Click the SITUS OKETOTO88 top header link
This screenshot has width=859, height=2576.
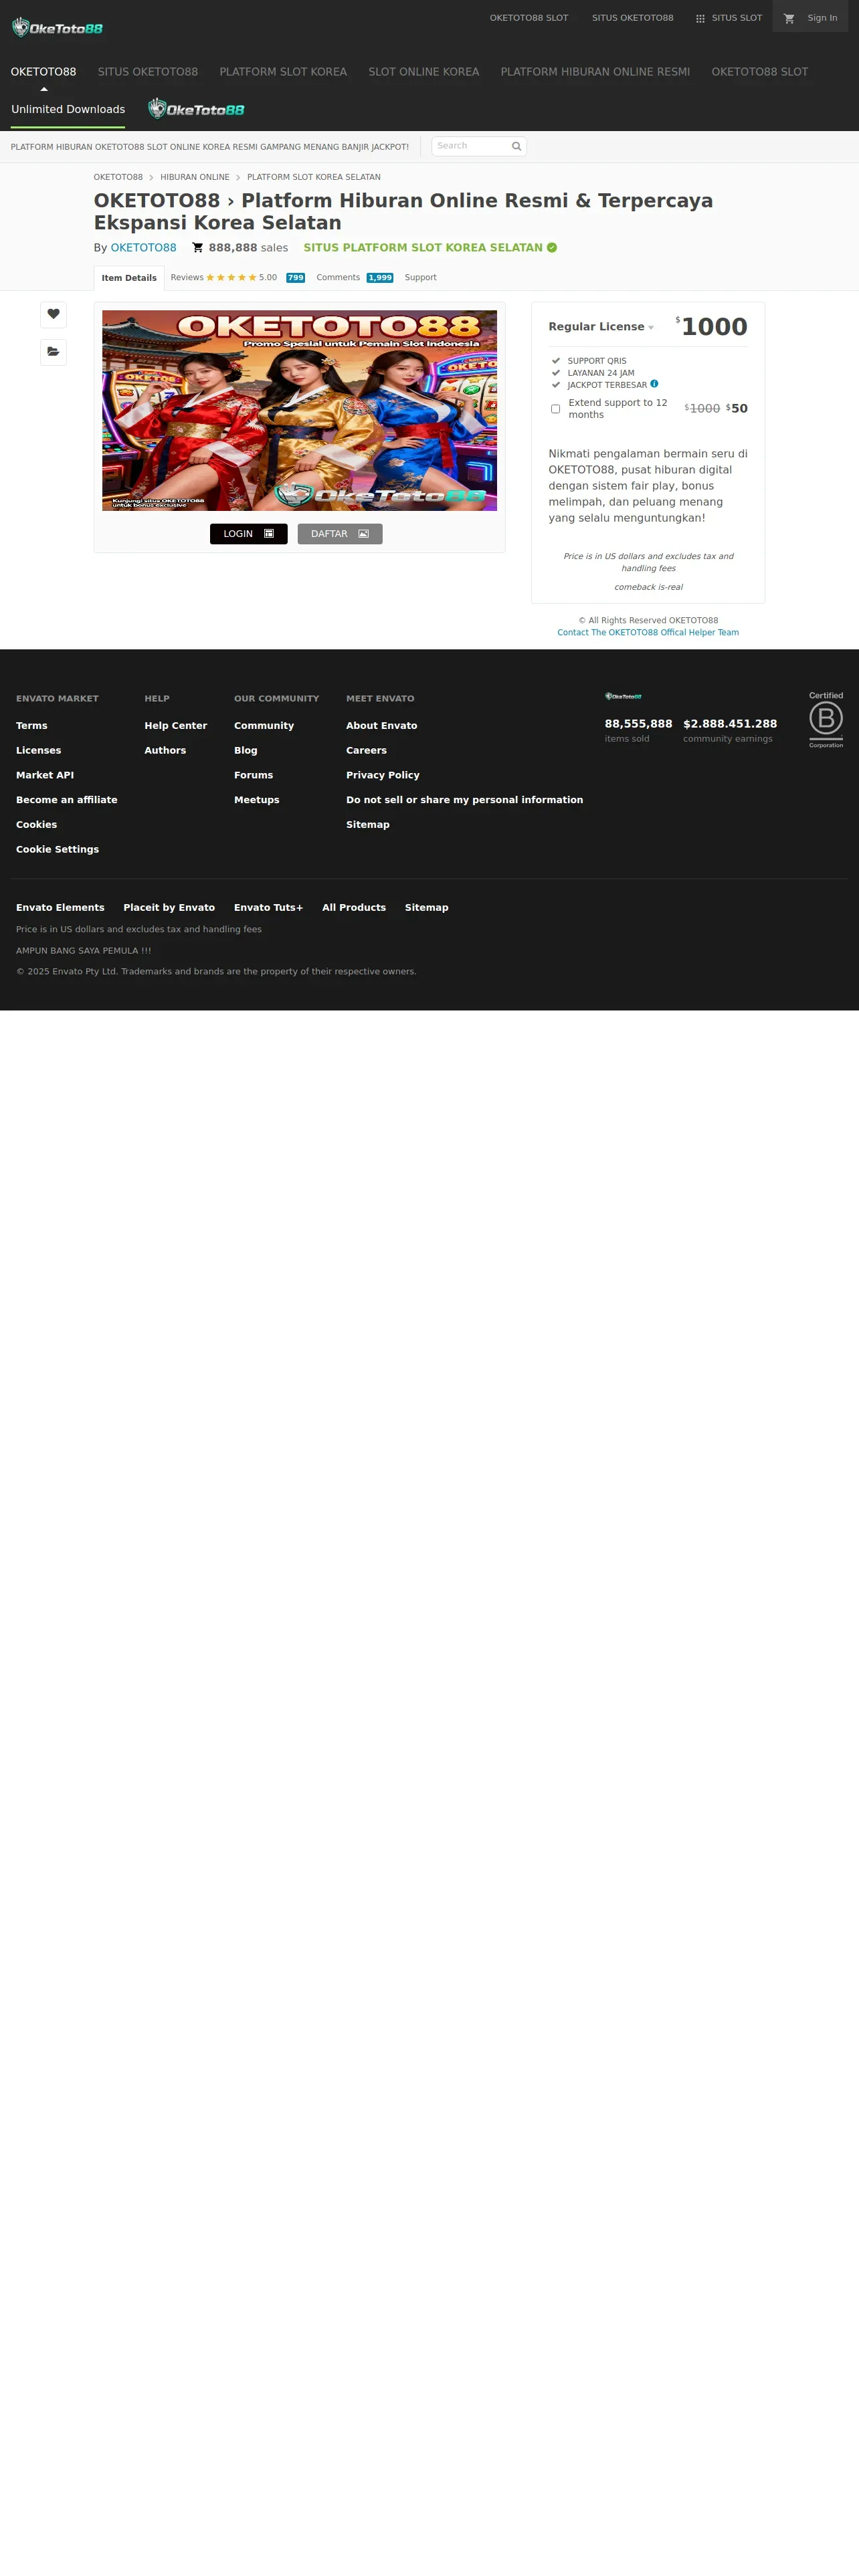(633, 18)
